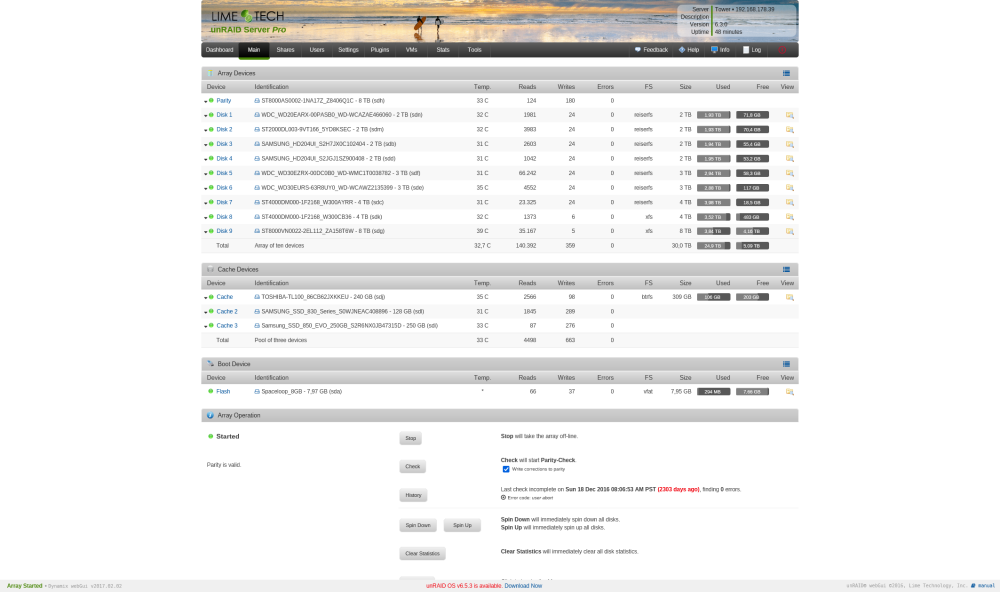Click the Cache 3 green status ball
Screen dimensions: 1000x592
pos(211,325)
